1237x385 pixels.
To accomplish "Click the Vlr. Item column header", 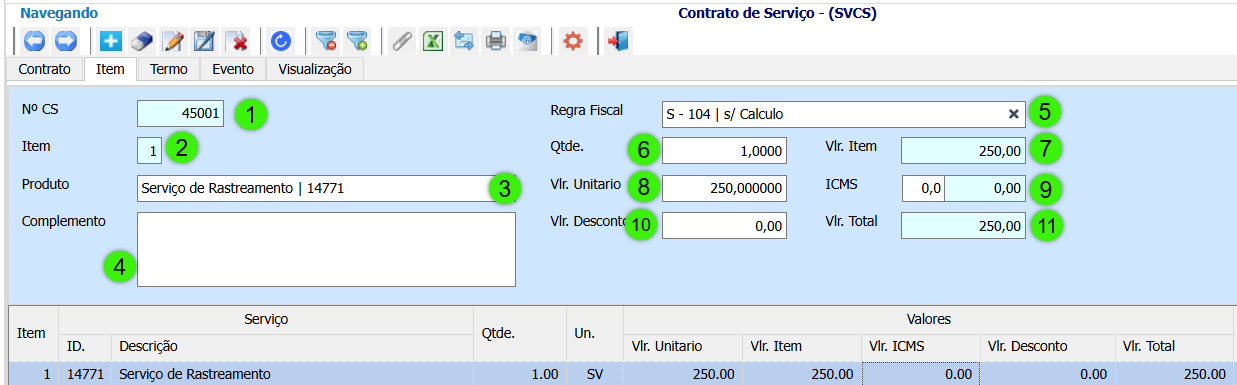I will (802, 346).
